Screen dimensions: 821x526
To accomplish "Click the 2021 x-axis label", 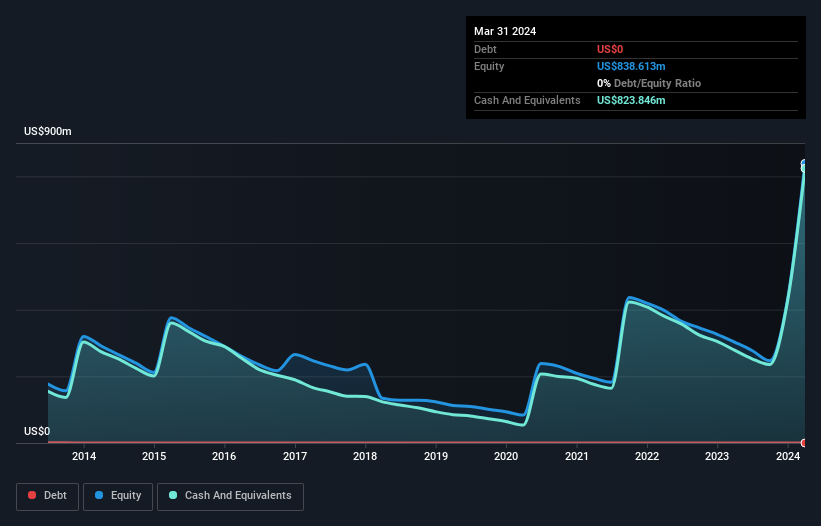I will click(x=576, y=456).
